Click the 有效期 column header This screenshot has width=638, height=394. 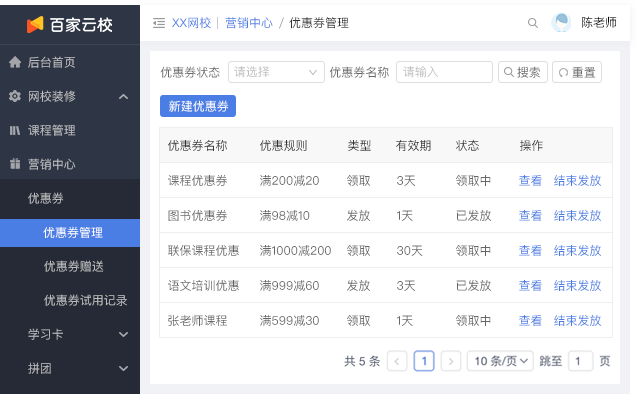[413, 145]
